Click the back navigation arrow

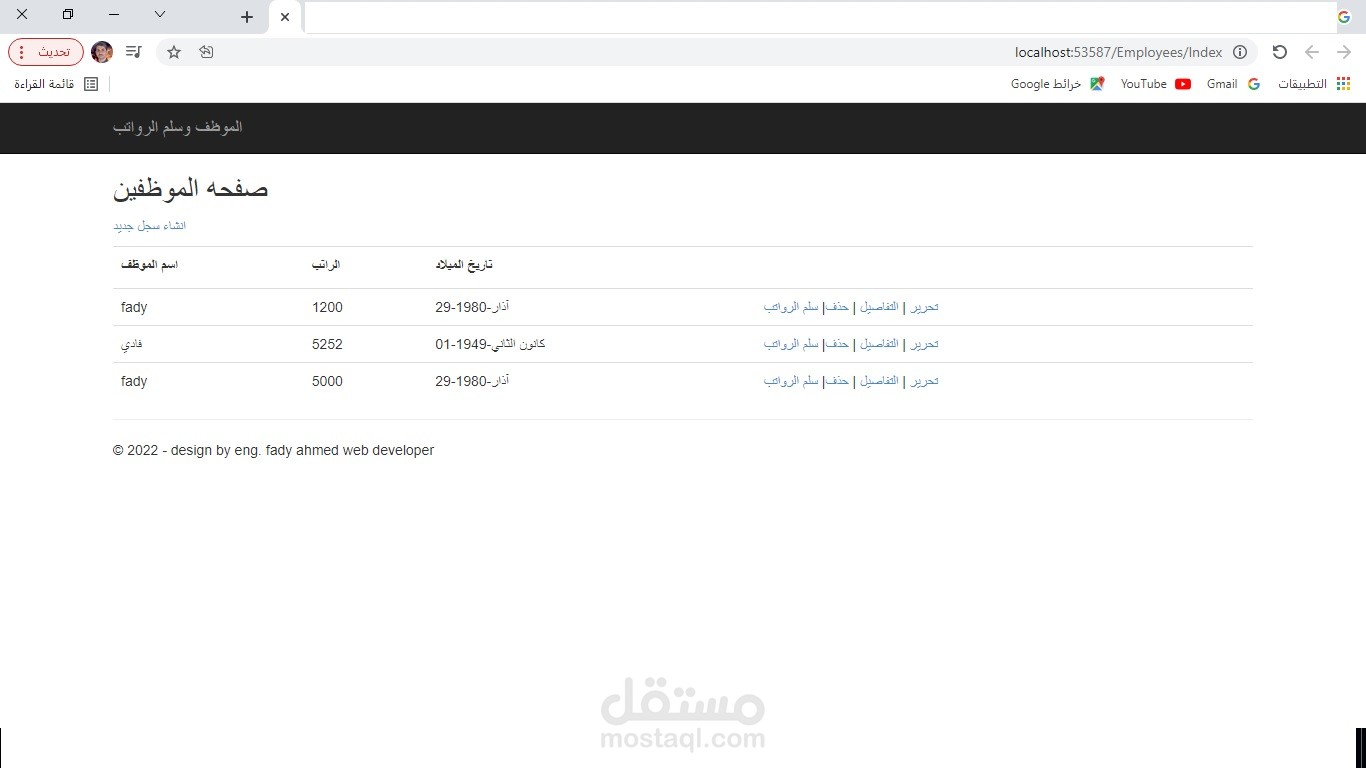click(x=1312, y=52)
